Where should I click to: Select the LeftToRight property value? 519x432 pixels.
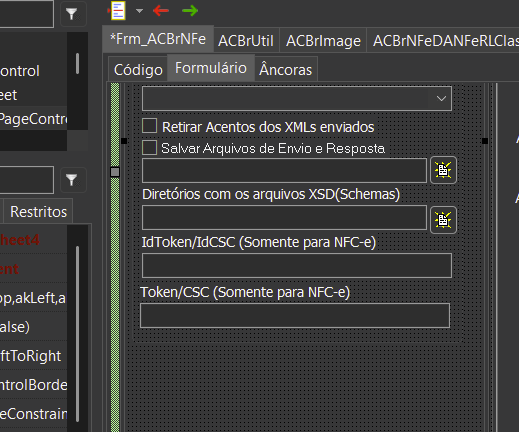coord(33,356)
